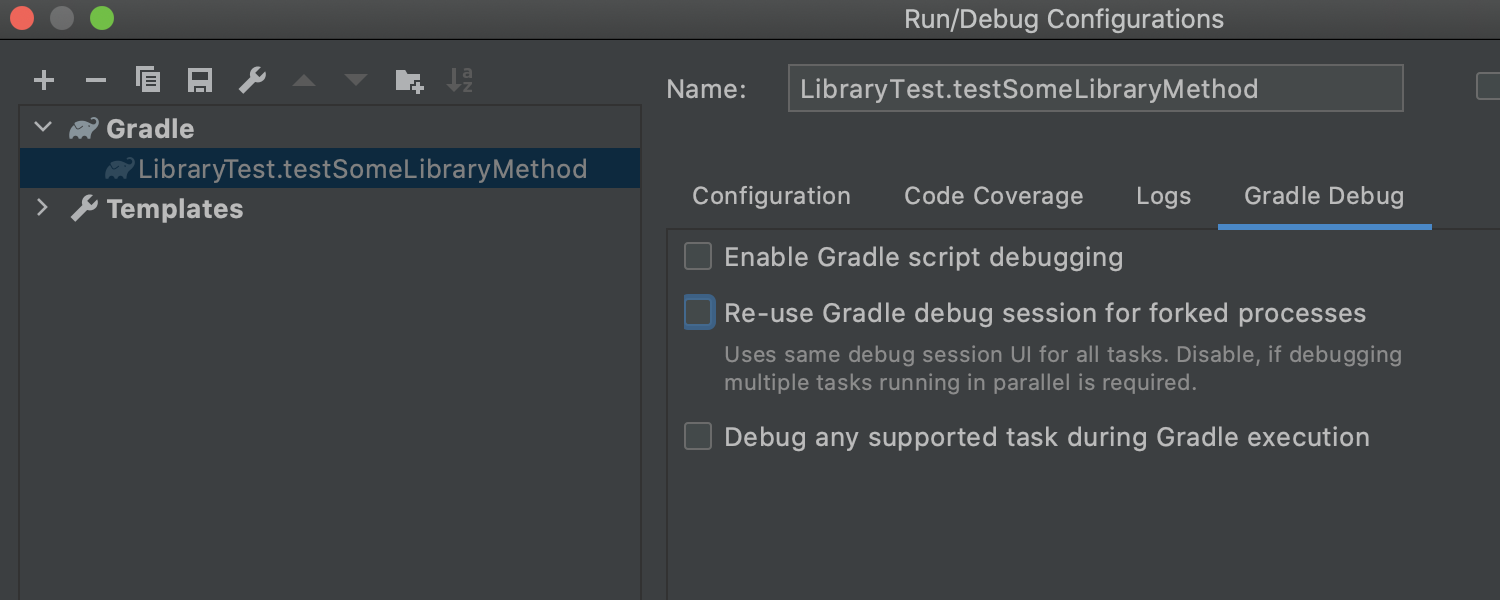Image resolution: width=1500 pixels, height=600 pixels.
Task: Tick the checkbox right of the Name field
Action: pyautogui.click(x=1488, y=88)
